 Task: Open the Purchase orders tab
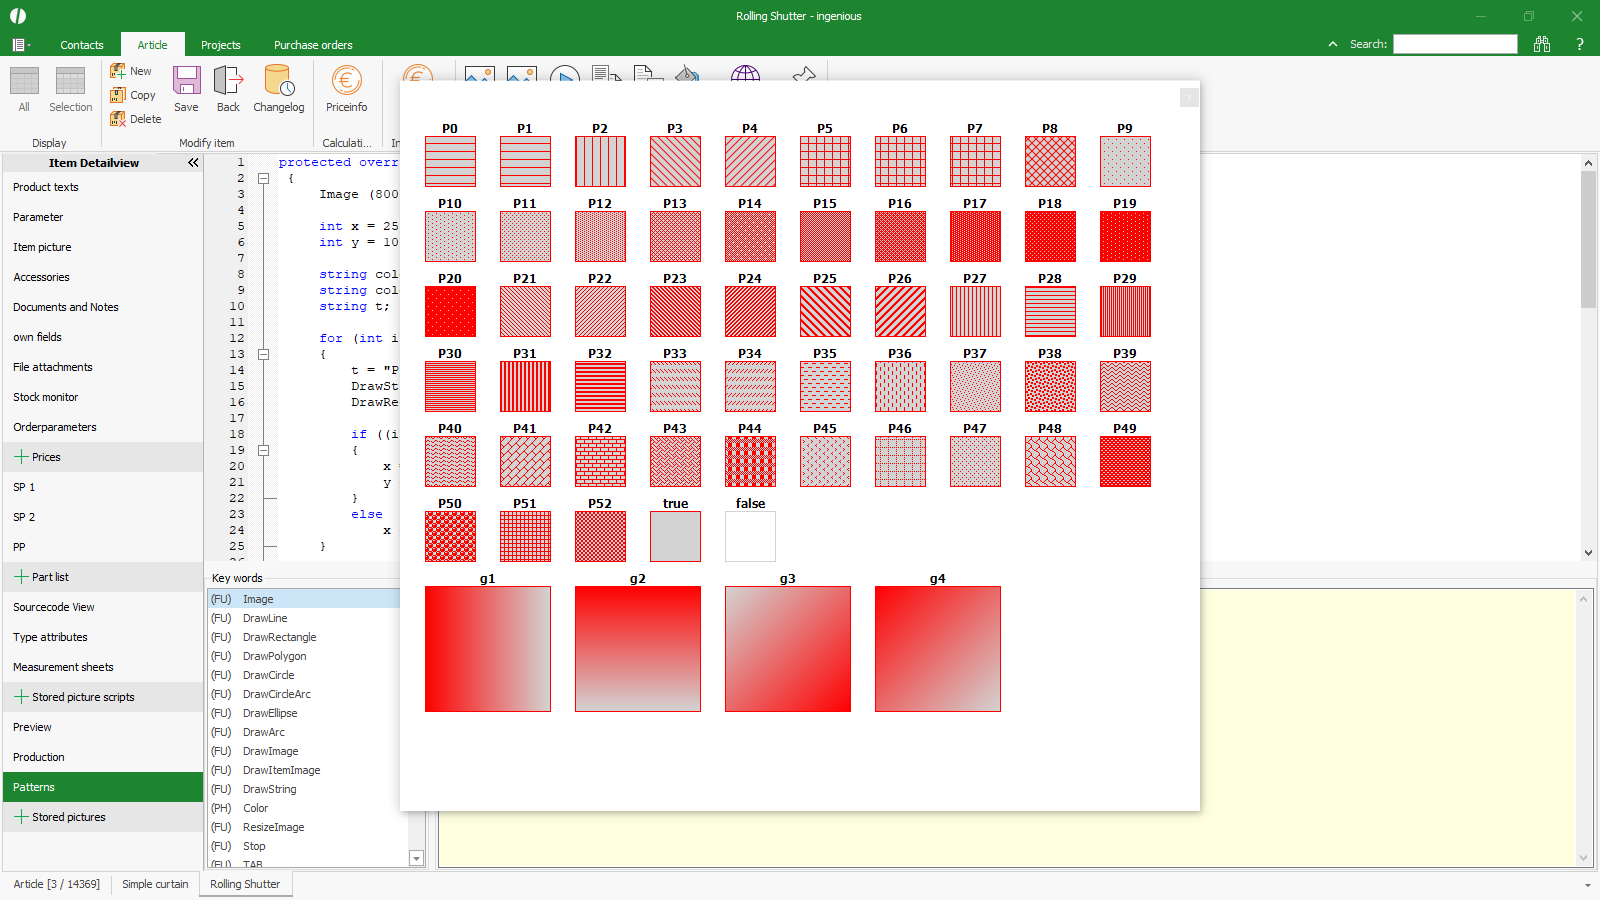[313, 45]
